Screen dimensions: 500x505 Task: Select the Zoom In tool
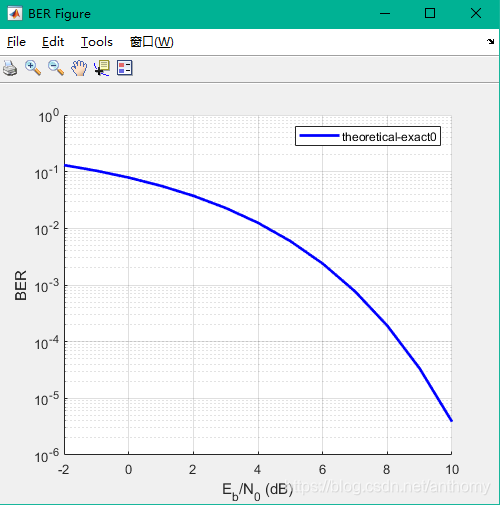pyautogui.click(x=33, y=68)
